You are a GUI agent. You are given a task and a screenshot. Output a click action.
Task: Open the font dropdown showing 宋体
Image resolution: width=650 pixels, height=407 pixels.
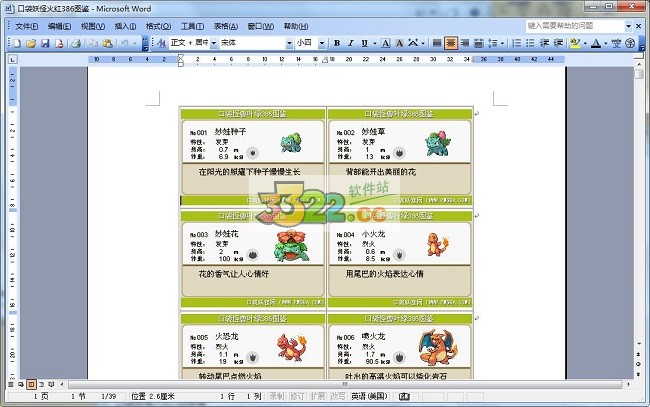[x=289, y=43]
